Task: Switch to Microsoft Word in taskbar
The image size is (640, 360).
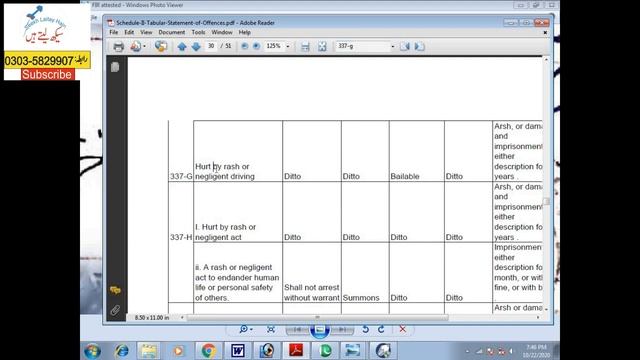Action: pyautogui.click(x=238, y=351)
